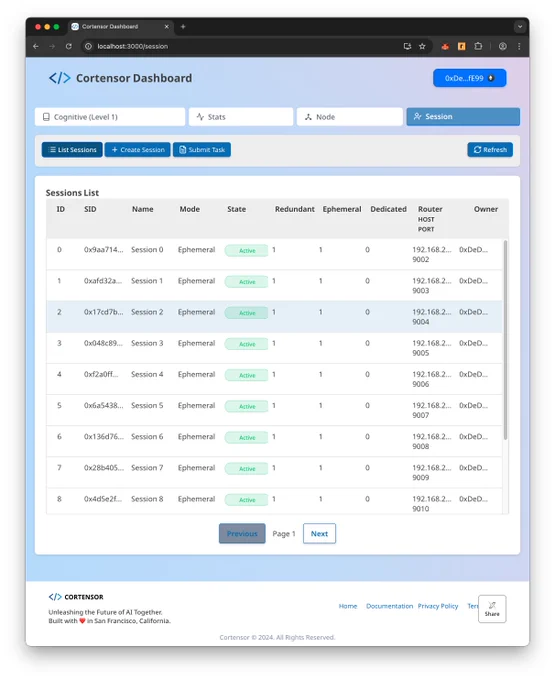Viewport: 555px width, 680px height.
Task: Click router port 9009 value
Action: click(x=421, y=478)
